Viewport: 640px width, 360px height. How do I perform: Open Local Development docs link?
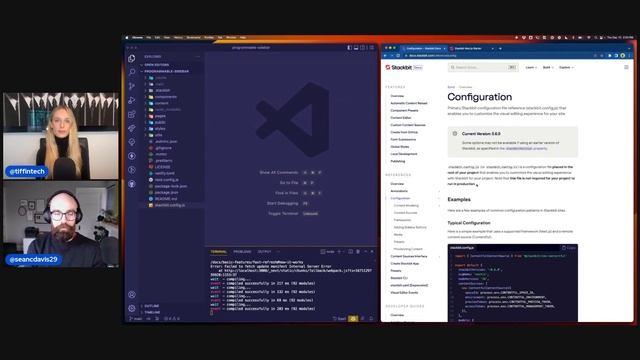click(x=403, y=154)
